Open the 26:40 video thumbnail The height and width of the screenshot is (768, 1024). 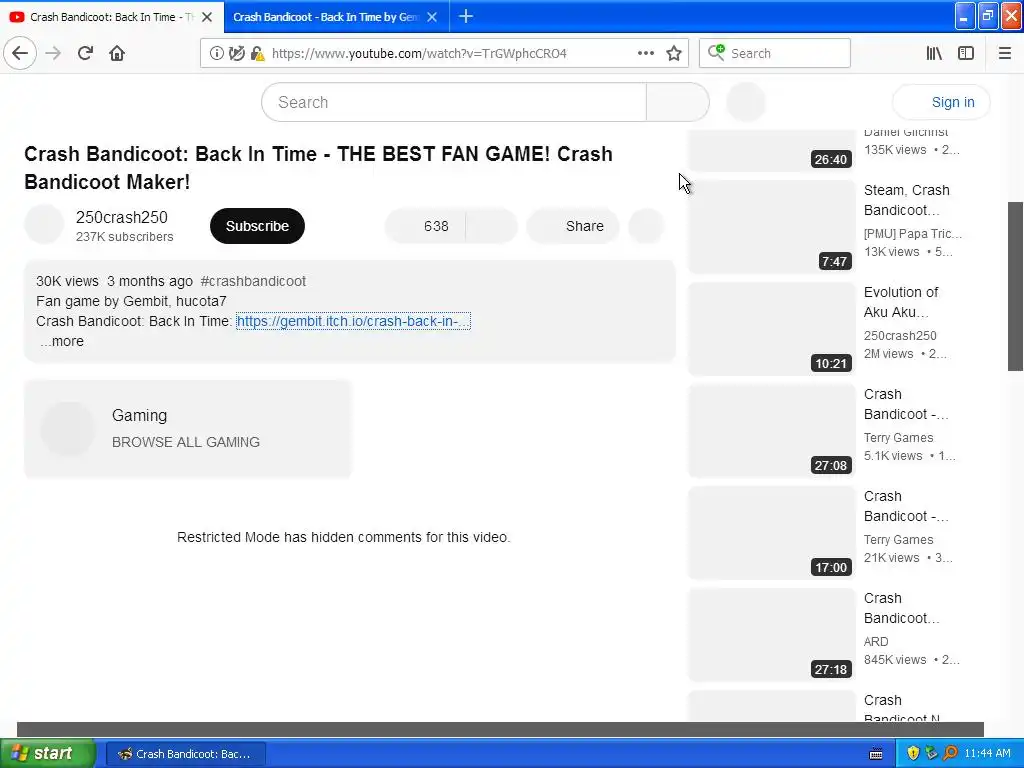[771, 150]
